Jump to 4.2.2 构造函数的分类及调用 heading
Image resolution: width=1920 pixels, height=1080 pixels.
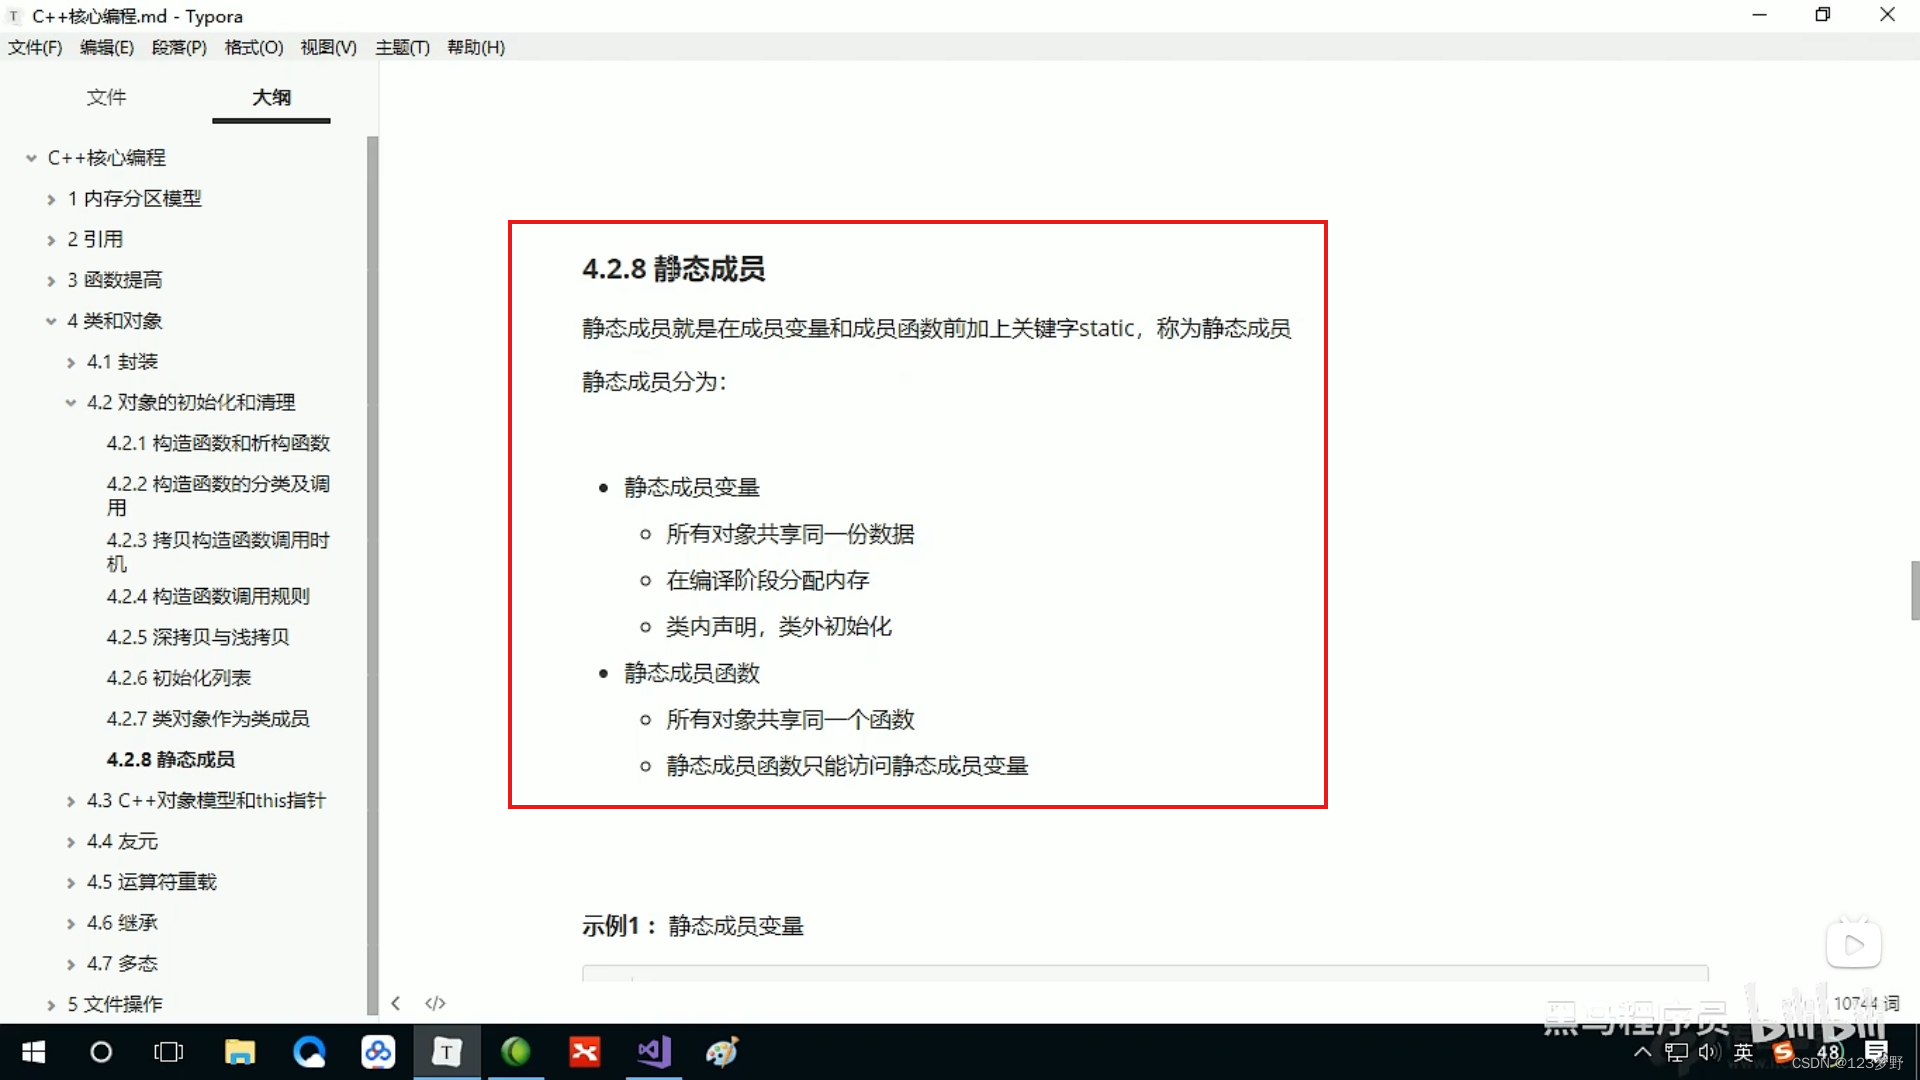click(x=218, y=496)
